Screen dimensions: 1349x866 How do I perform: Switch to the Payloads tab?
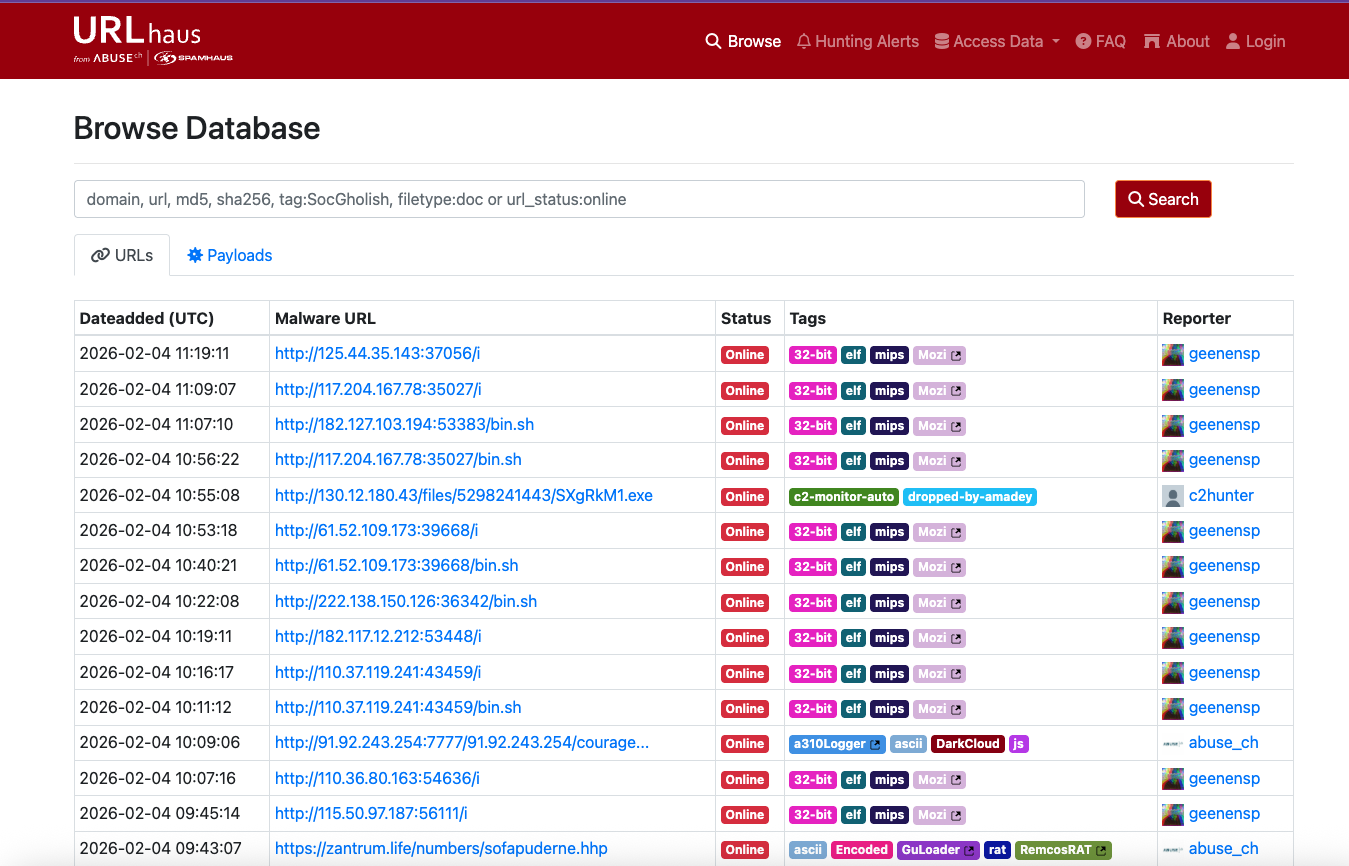[229, 255]
